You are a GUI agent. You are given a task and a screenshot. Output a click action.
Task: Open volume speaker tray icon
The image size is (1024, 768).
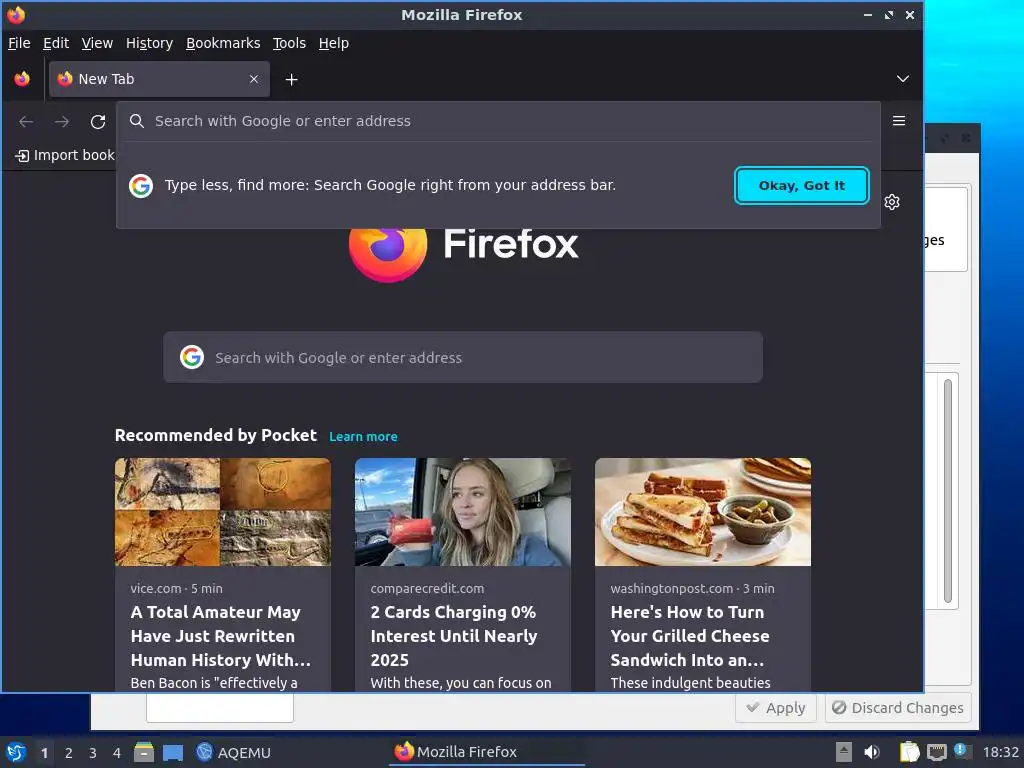tap(872, 752)
